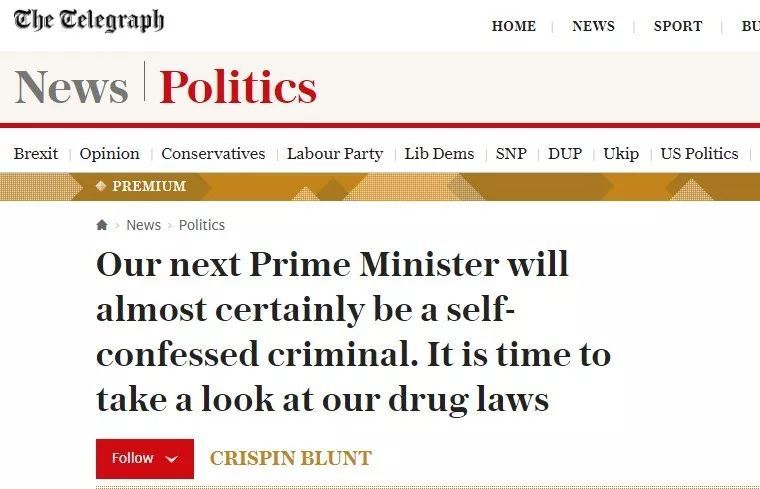760x489 pixels.
Task: Go to the SPORT section
Action: pos(678,26)
